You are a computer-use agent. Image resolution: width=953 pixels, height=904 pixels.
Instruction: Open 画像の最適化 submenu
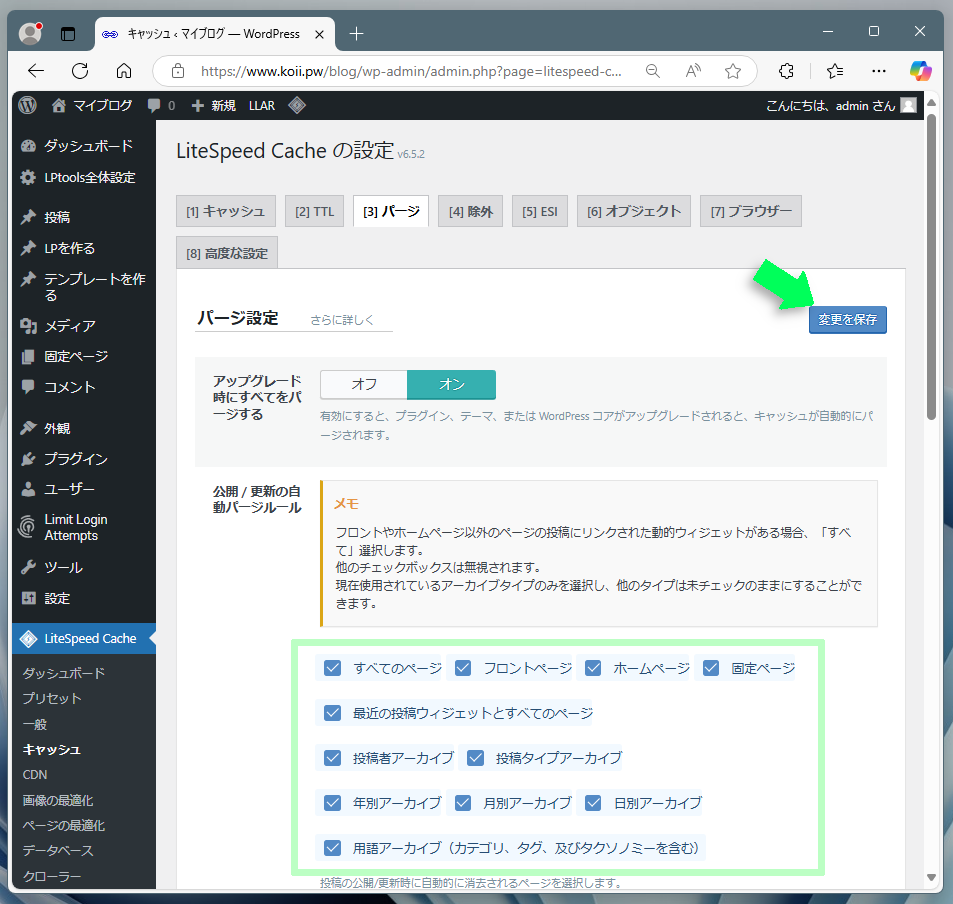click(58, 800)
